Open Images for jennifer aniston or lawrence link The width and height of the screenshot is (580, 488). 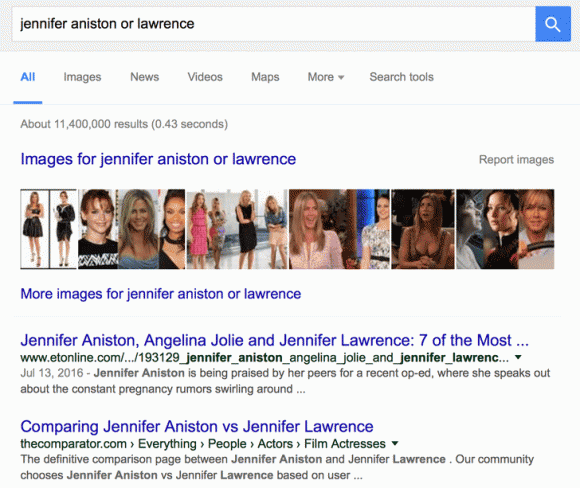pos(158,159)
